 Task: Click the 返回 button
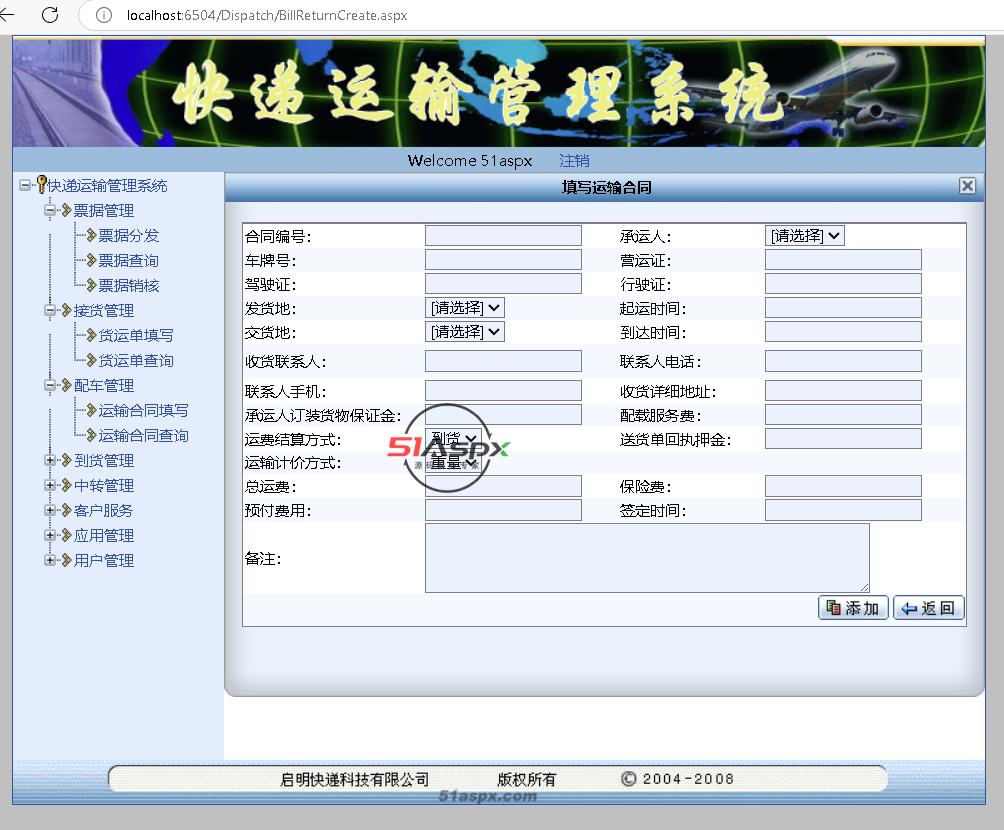click(x=928, y=608)
